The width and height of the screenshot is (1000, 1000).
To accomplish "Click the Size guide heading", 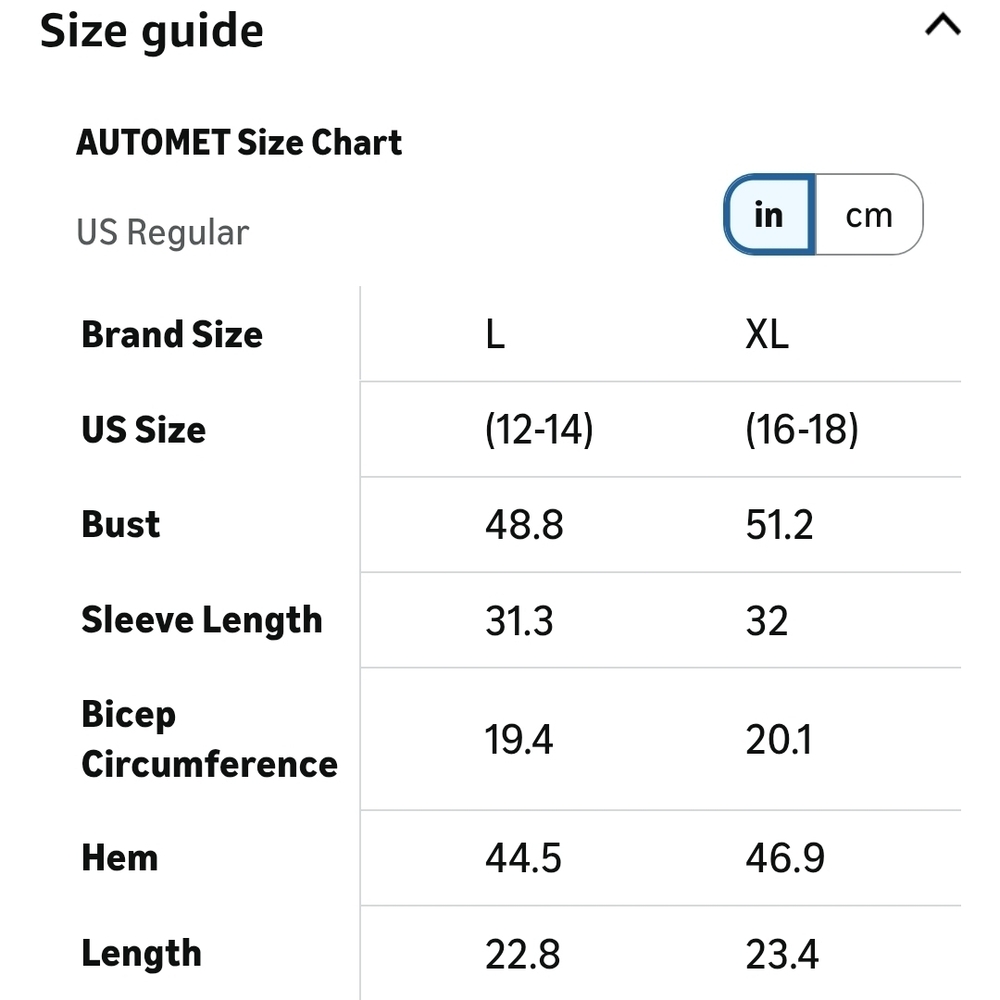I will [x=152, y=30].
